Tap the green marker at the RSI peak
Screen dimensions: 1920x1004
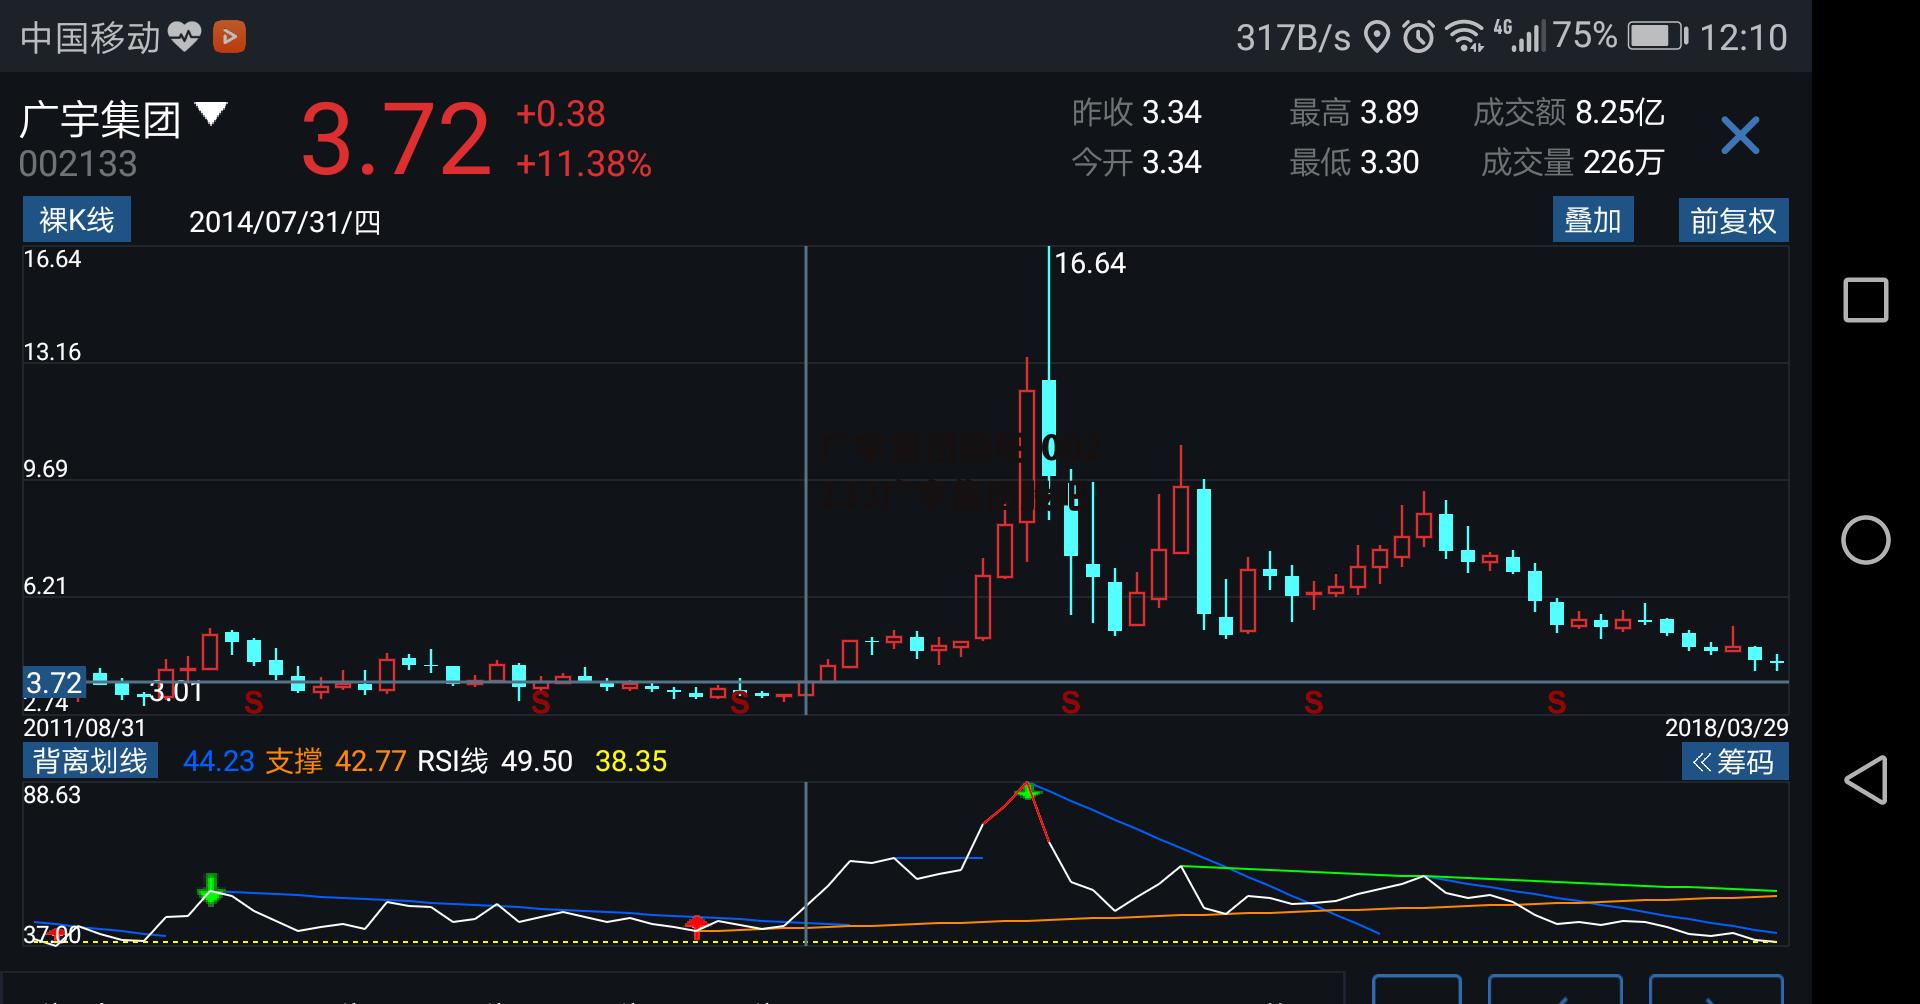click(1027, 791)
